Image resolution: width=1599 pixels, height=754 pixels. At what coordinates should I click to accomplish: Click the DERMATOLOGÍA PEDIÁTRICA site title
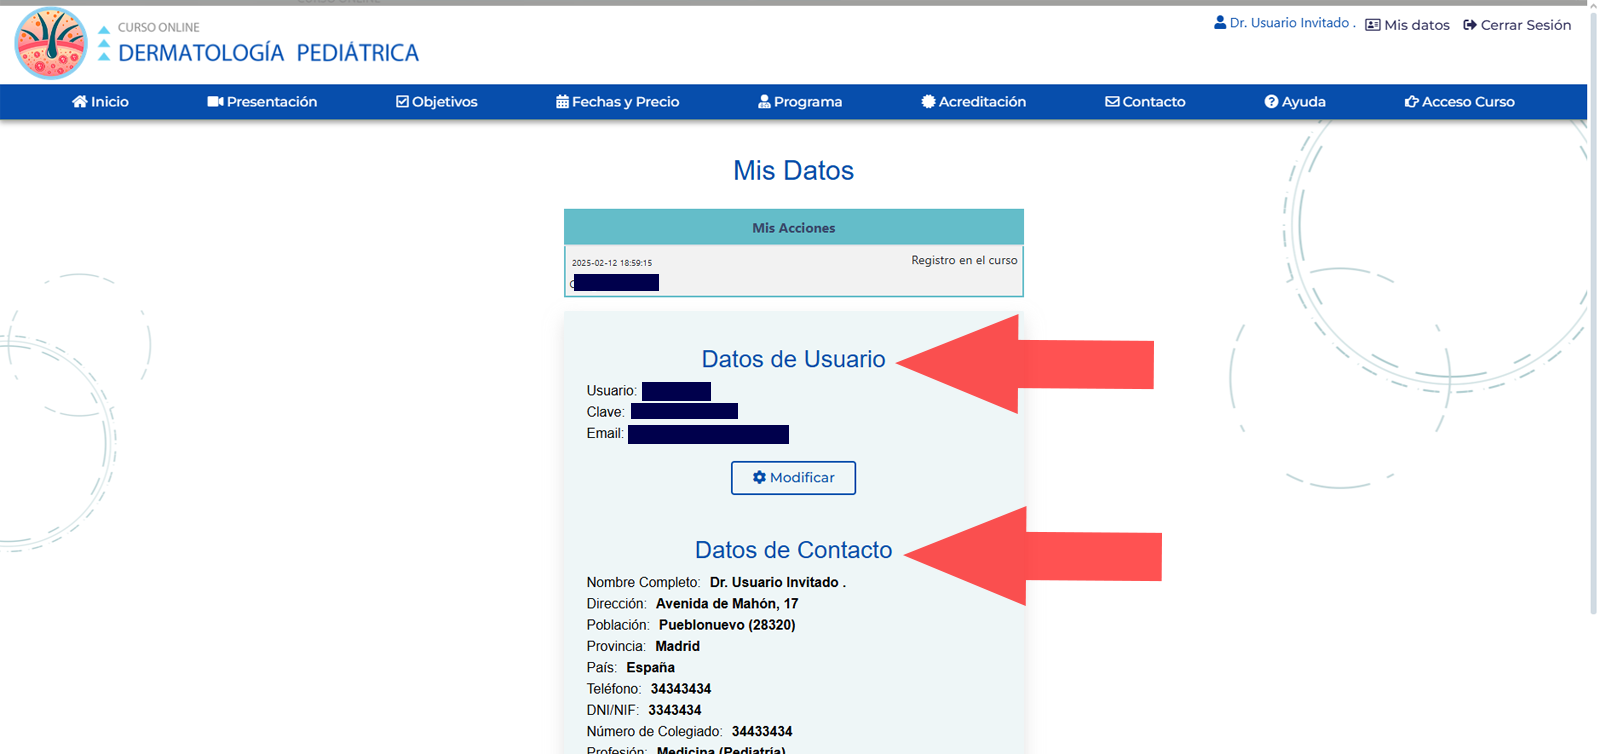coord(268,53)
